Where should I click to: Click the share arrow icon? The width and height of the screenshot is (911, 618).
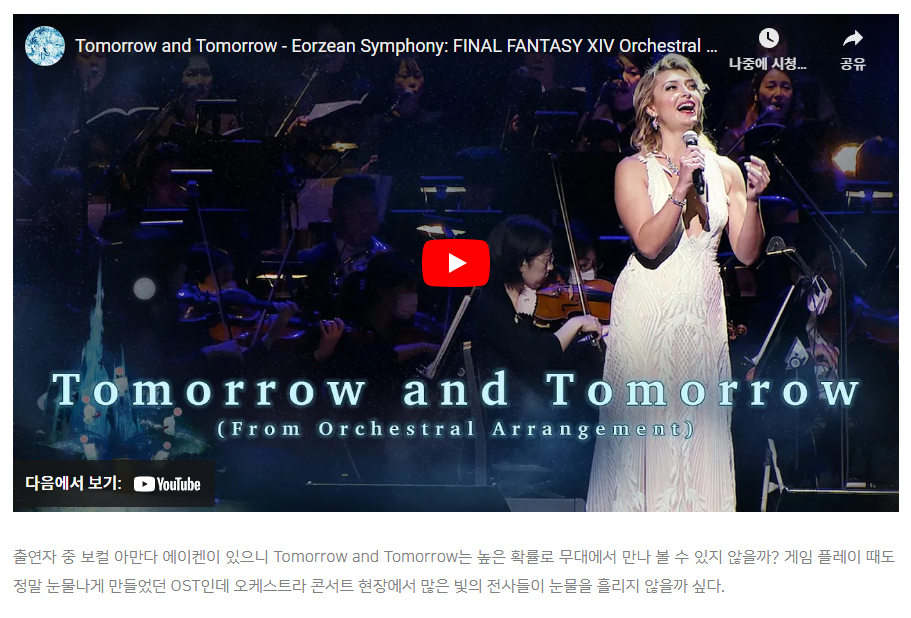(x=852, y=39)
